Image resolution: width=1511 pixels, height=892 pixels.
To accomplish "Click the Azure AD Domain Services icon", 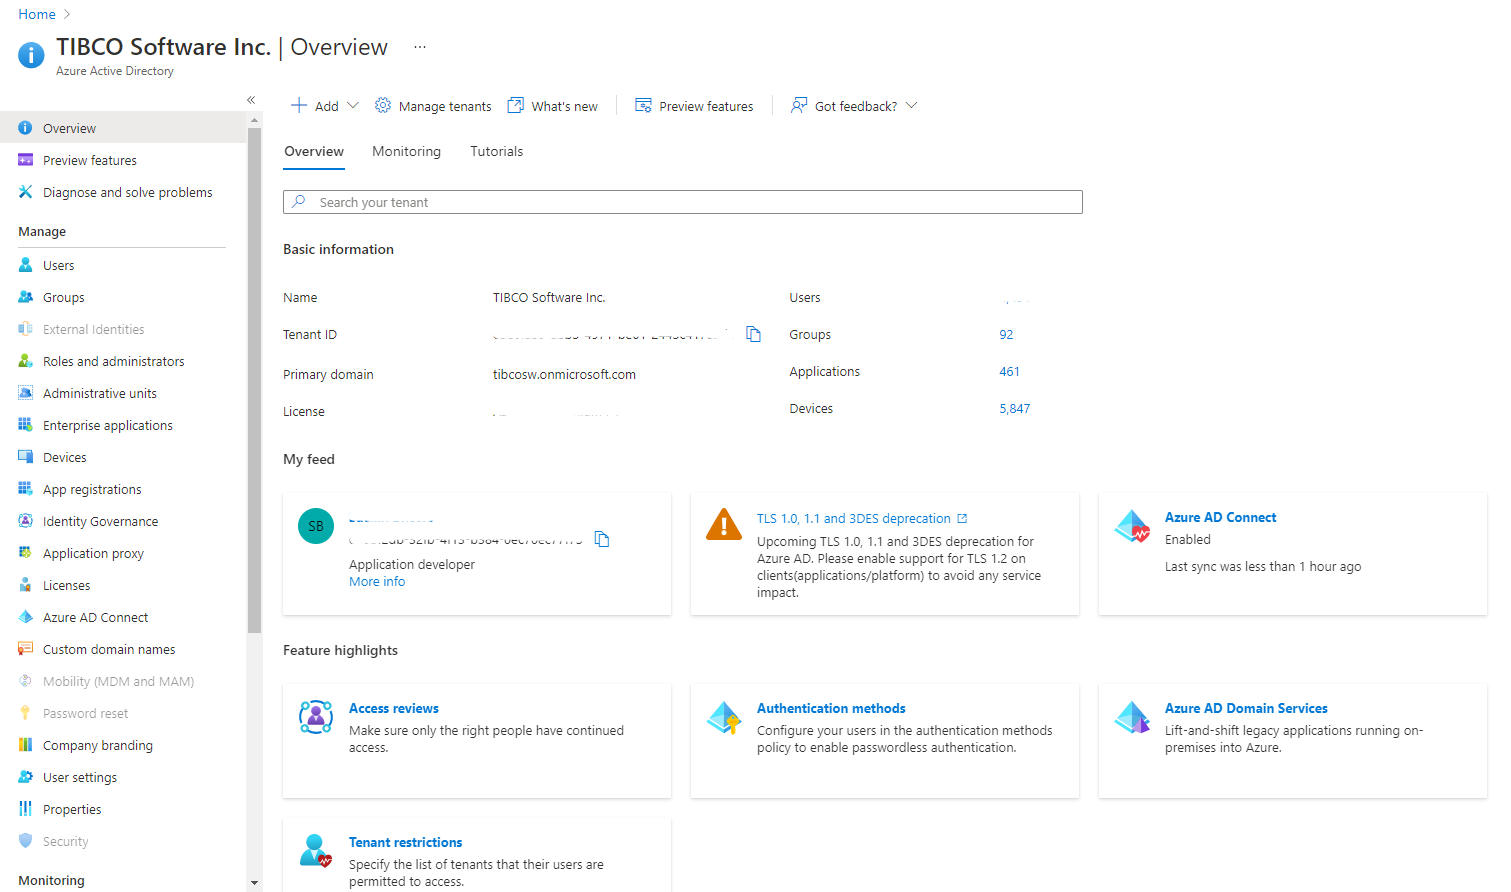I will (x=1132, y=717).
